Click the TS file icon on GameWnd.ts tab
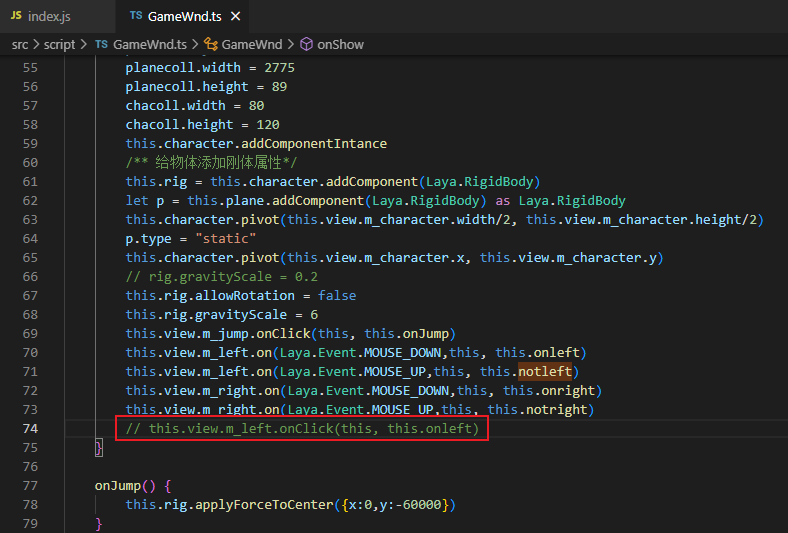The image size is (788, 533). 136,16
